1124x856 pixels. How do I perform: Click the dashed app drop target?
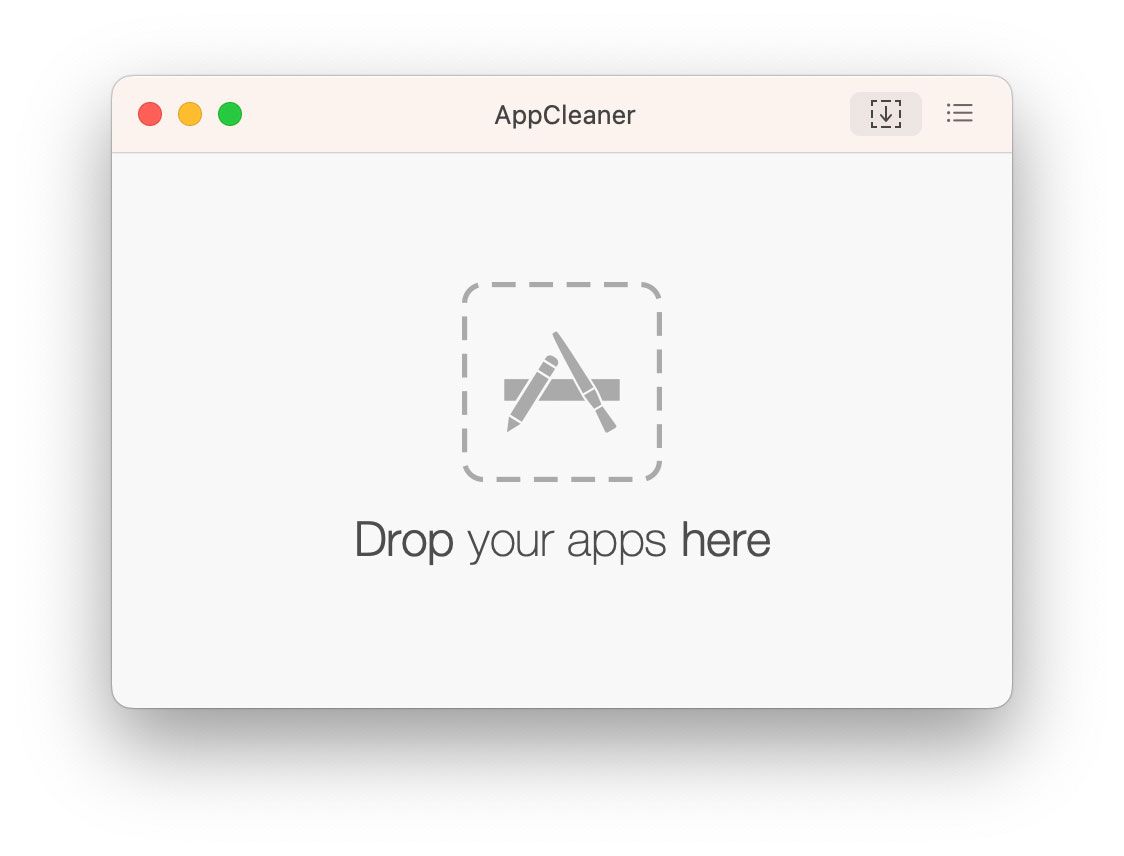click(562, 381)
